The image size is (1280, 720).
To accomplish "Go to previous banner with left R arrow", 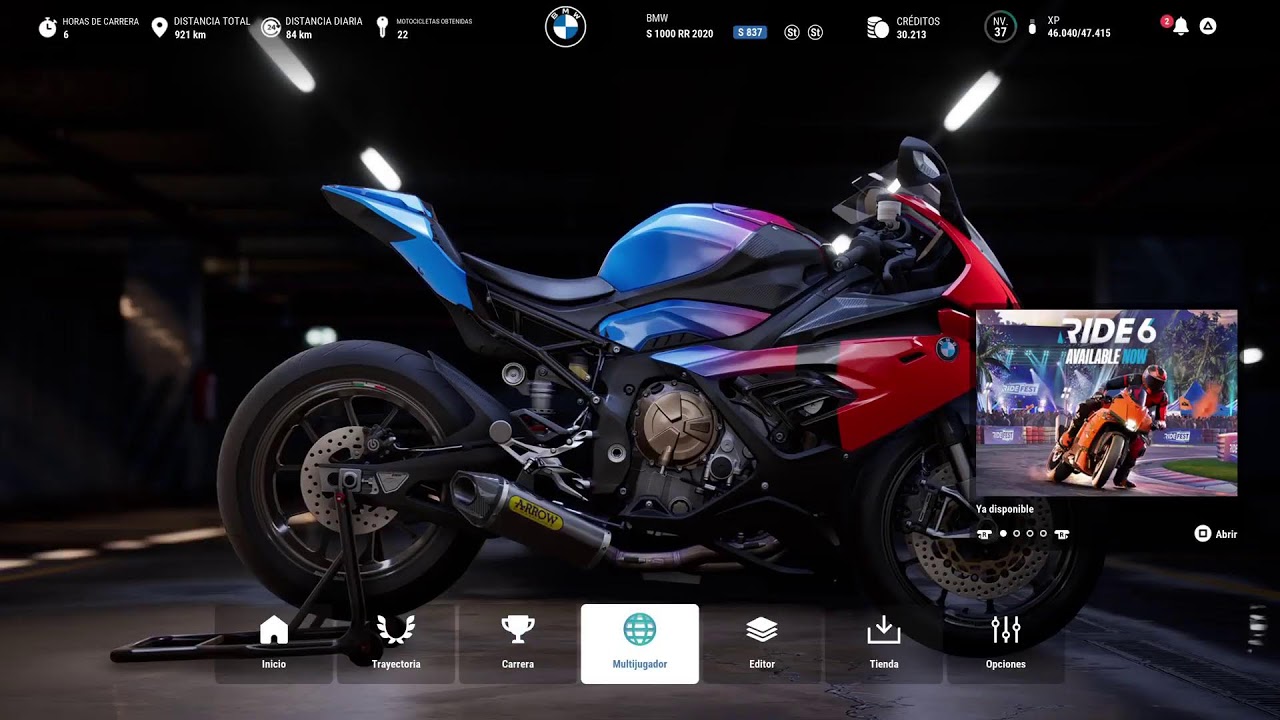I will pyautogui.click(x=985, y=534).
